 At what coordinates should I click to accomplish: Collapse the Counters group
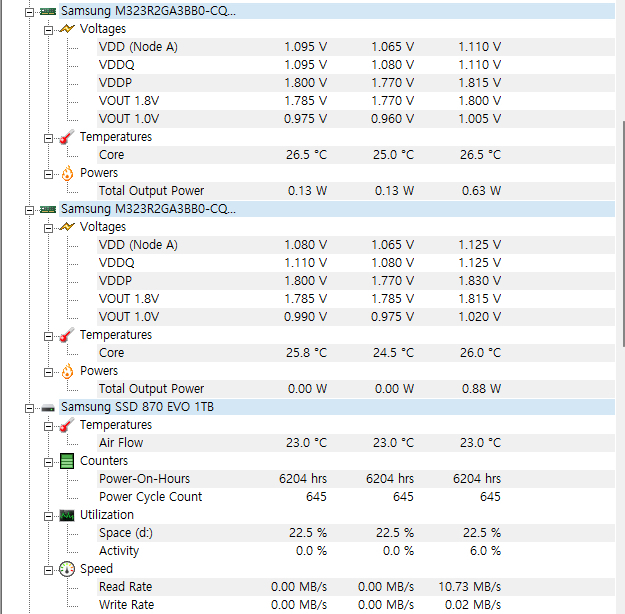[49, 461]
